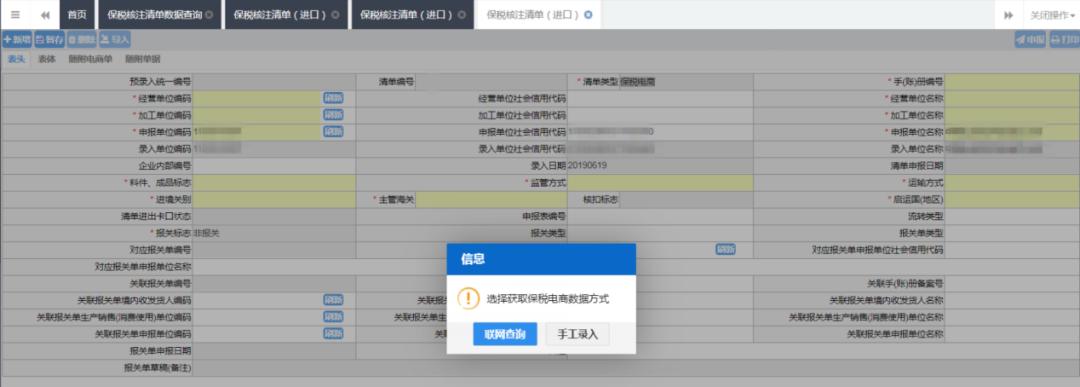Click the 刷新 icon beside 关联报关单生产销售(消费使用)单位编码
This screenshot has width=1080, height=387.
click(333, 317)
